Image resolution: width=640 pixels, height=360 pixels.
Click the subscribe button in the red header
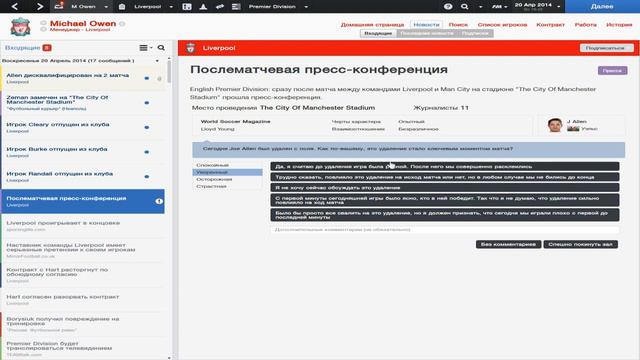click(x=607, y=48)
